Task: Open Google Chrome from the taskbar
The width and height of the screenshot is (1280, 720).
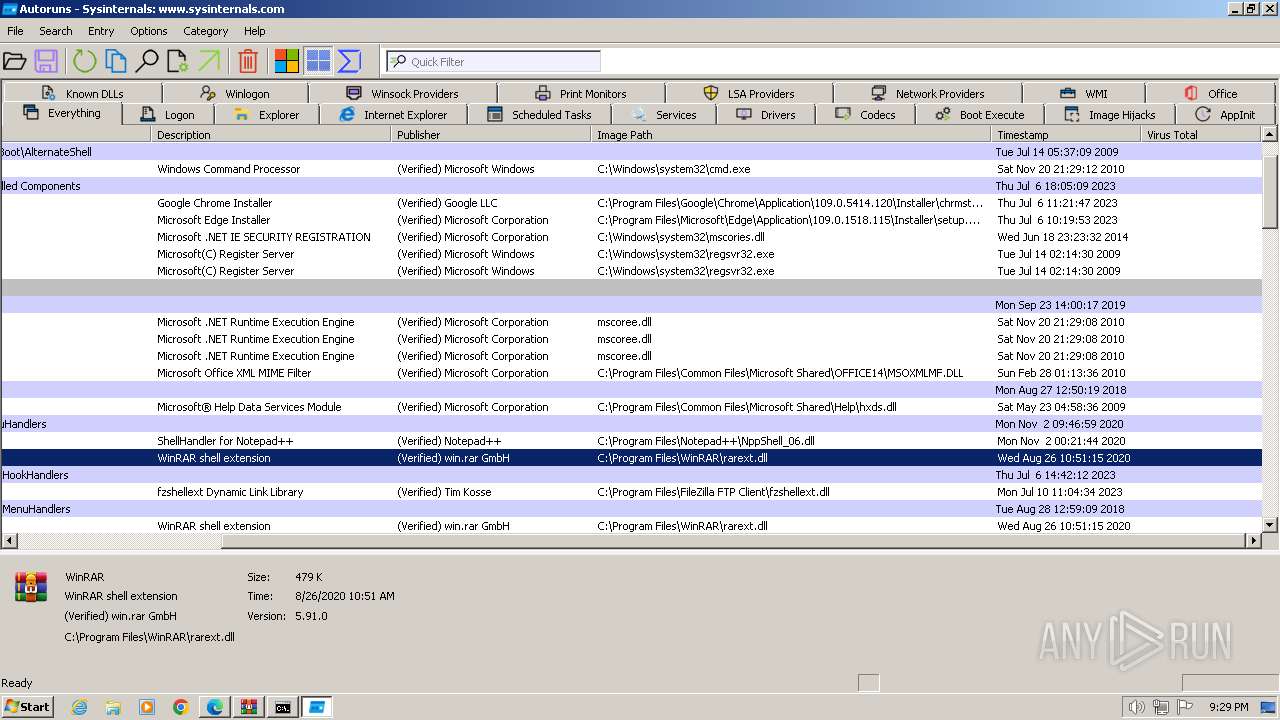Action: pyautogui.click(x=181, y=707)
